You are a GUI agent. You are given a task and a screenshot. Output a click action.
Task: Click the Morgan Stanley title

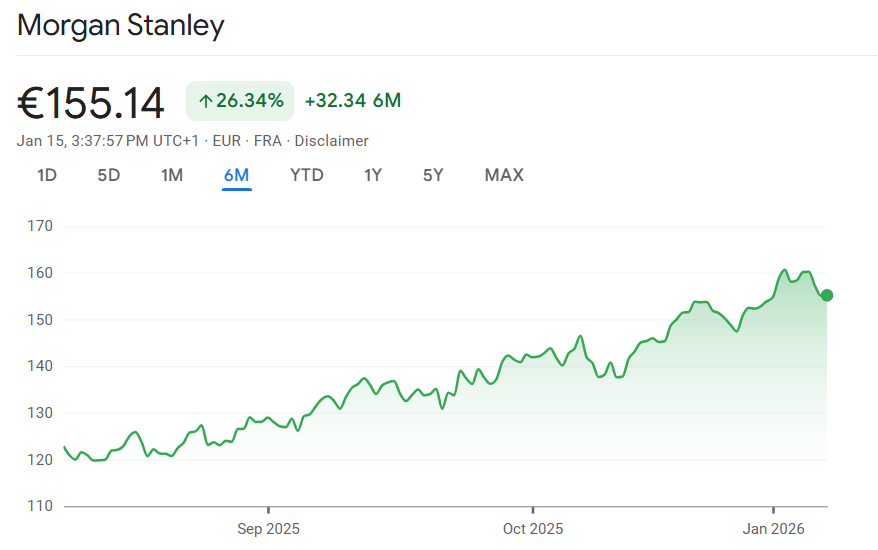coord(121,26)
